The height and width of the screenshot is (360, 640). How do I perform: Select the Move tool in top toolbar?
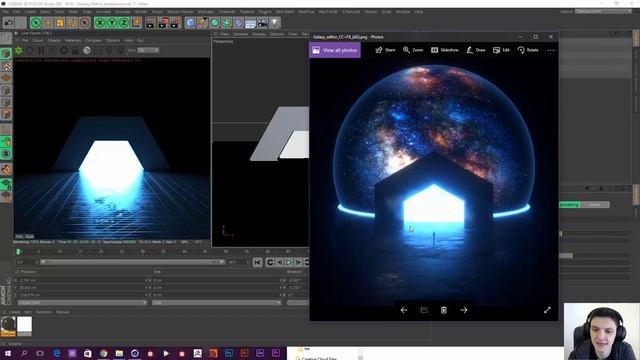[x=48, y=23]
